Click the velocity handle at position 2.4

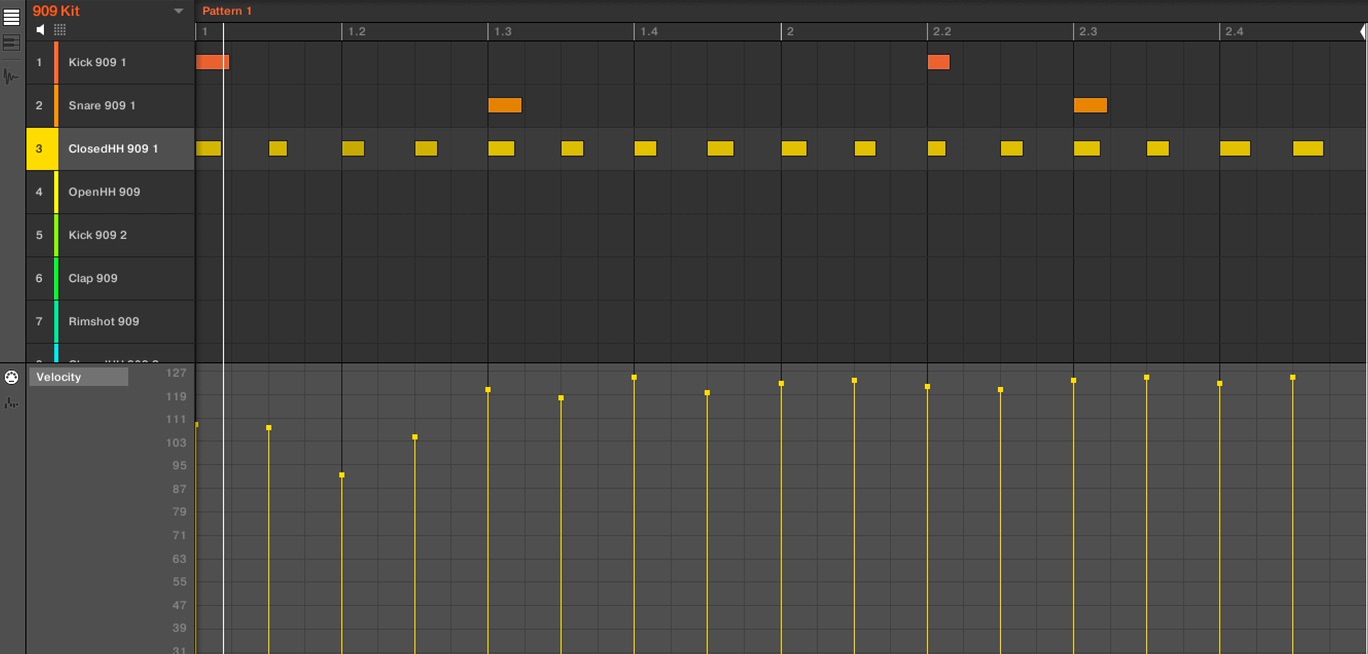pos(1219,384)
